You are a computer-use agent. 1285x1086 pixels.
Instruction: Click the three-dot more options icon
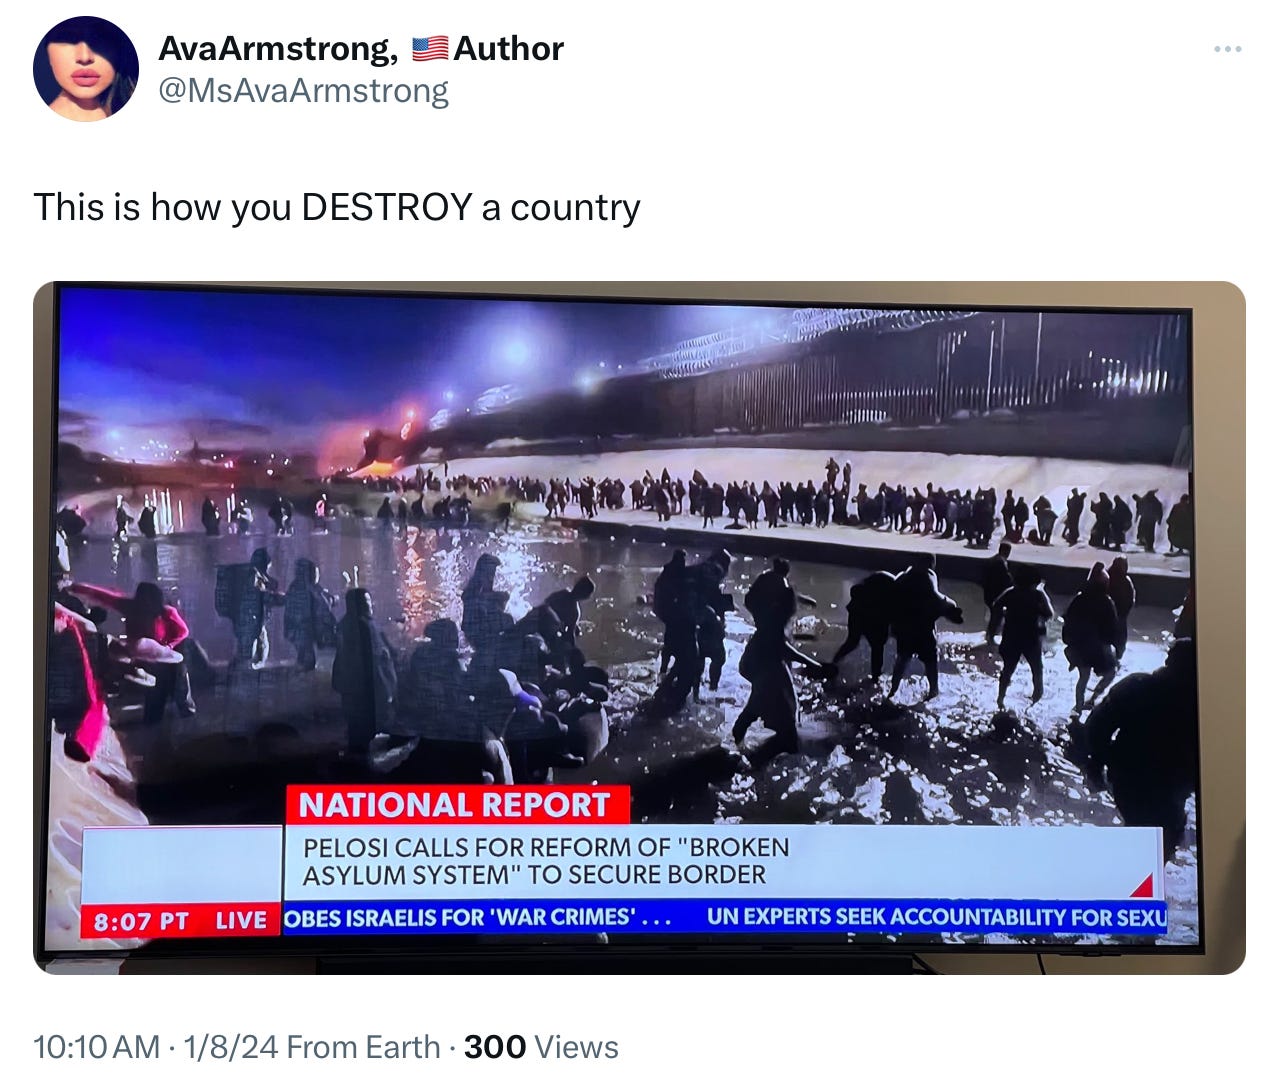coord(1227,49)
